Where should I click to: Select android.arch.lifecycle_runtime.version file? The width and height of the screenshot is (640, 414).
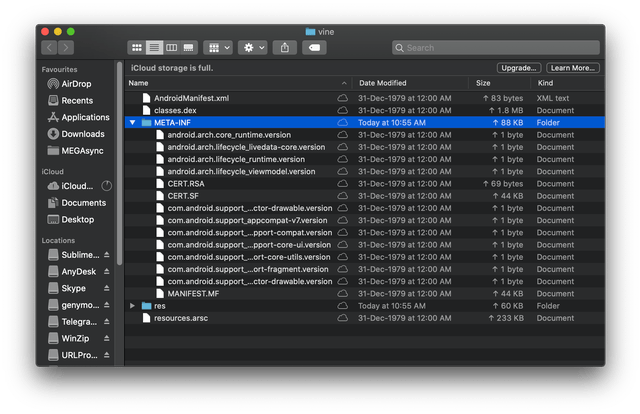pos(365,159)
